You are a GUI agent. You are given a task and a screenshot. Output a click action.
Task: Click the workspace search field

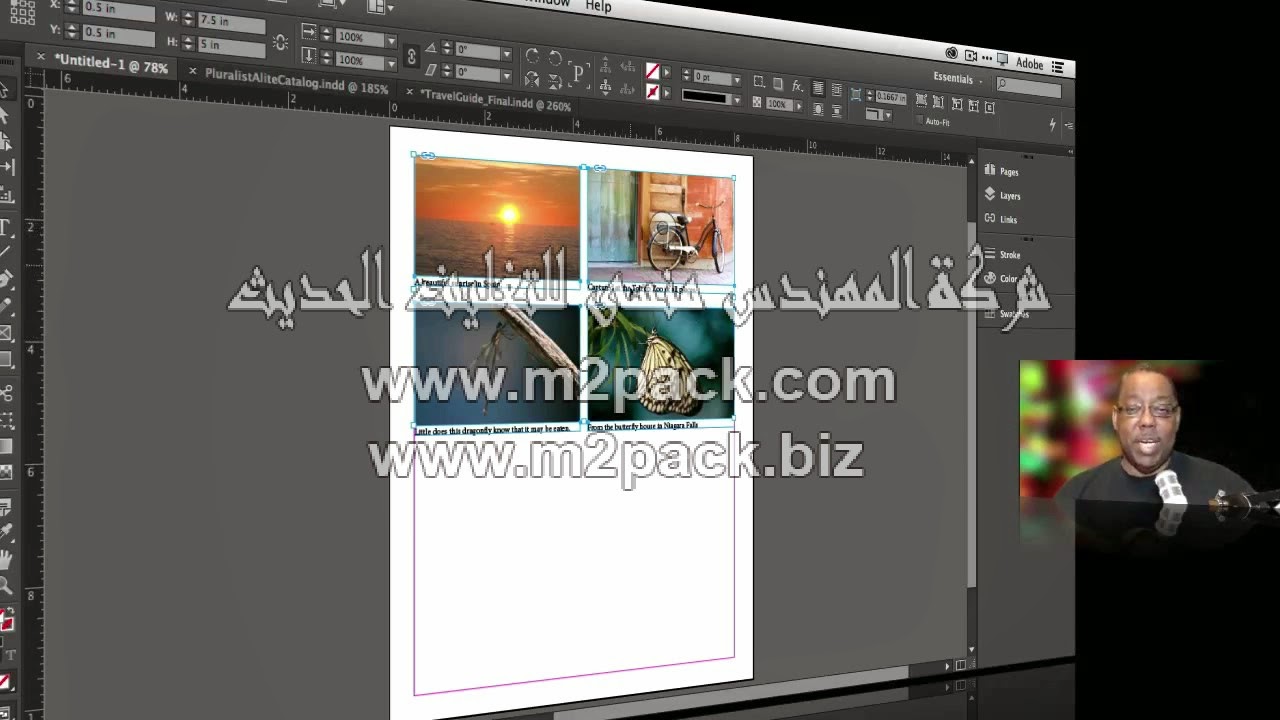pos(1029,88)
